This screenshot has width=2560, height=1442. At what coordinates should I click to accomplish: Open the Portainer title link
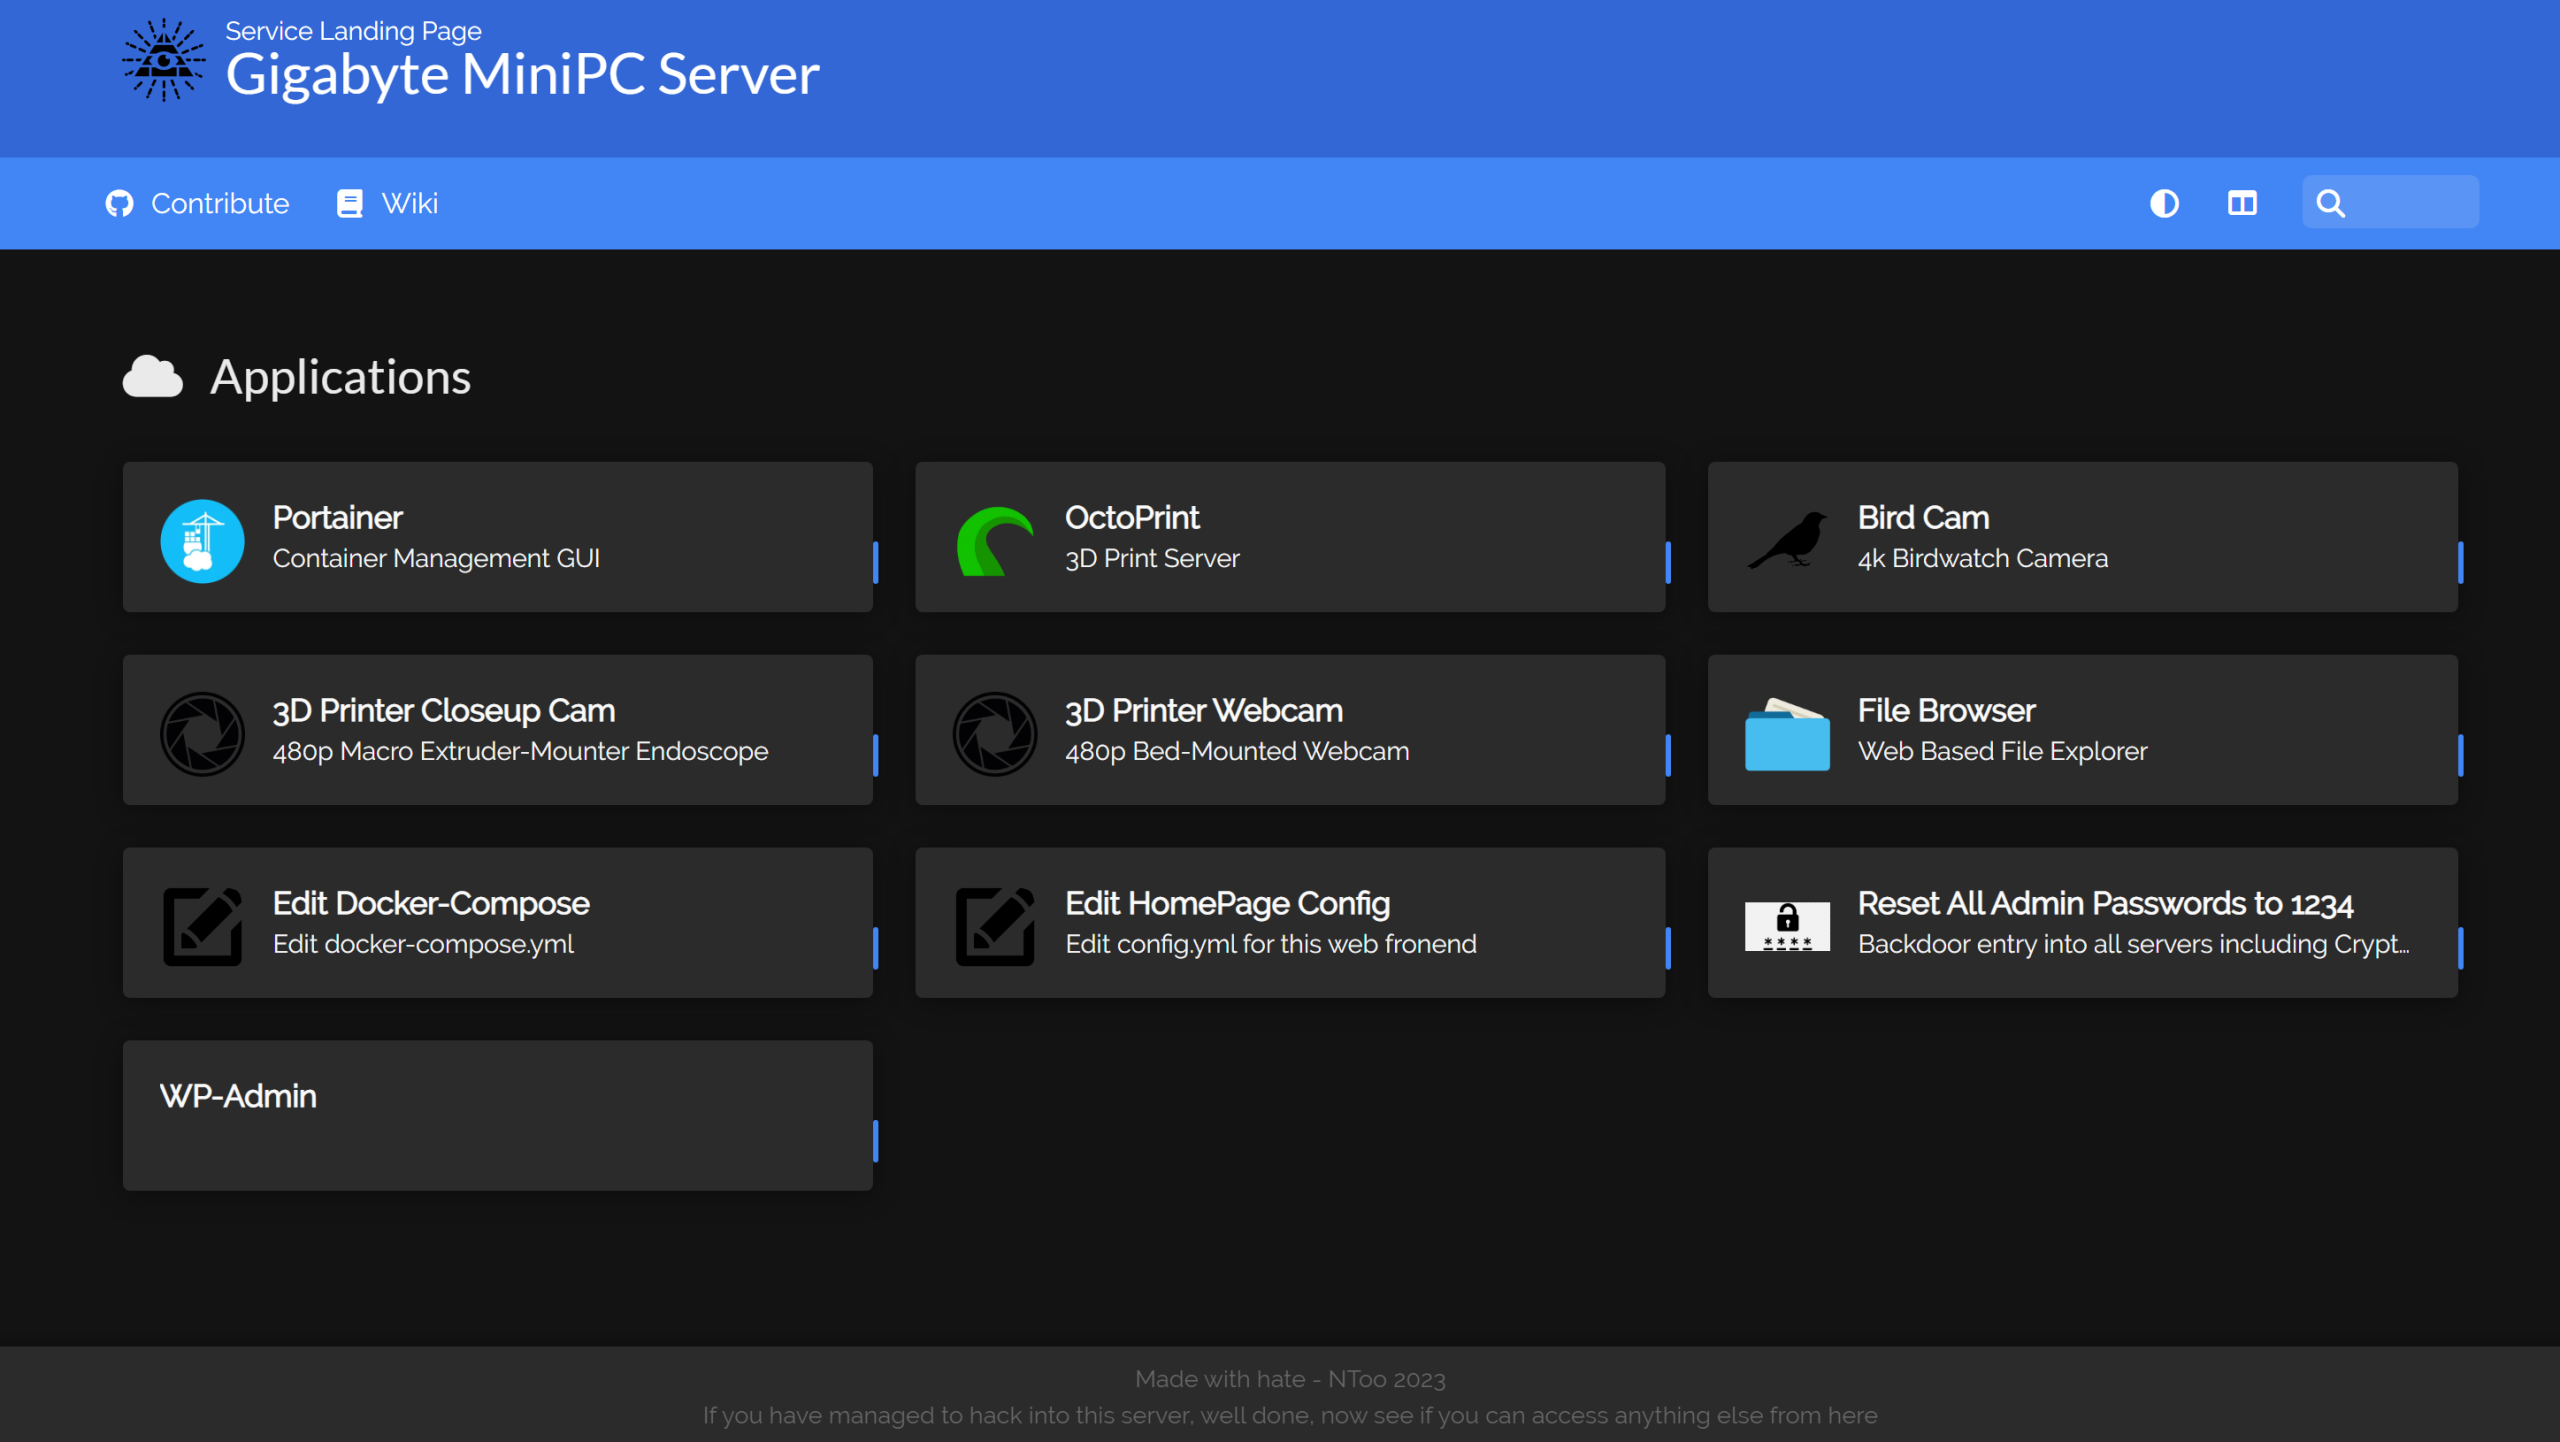tap(337, 518)
